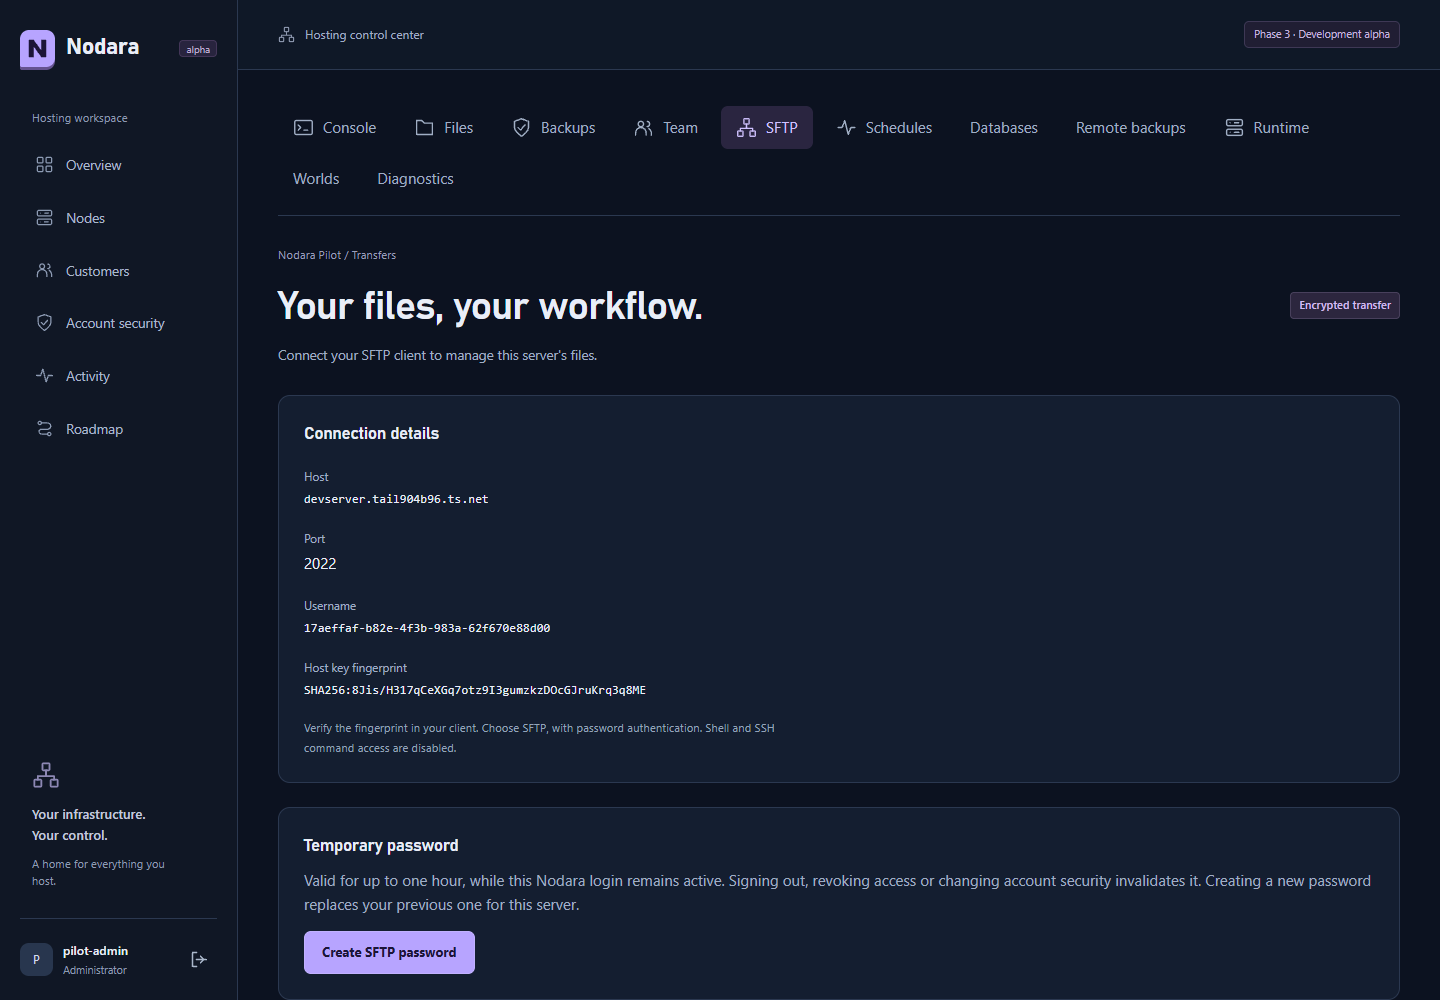Navigate to Nodes in sidebar

coord(118,218)
